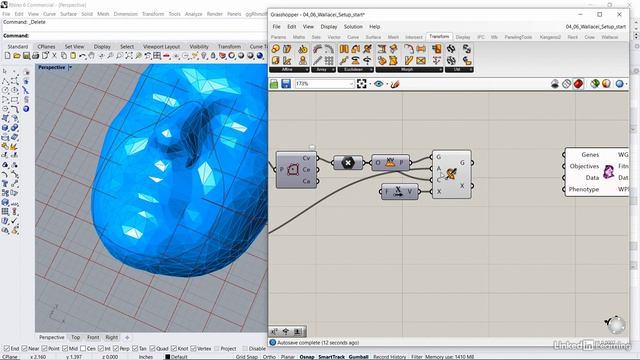This screenshot has width=640, height=360.
Task: Open the Solution menu in Grasshopper
Action: (x=353, y=27)
